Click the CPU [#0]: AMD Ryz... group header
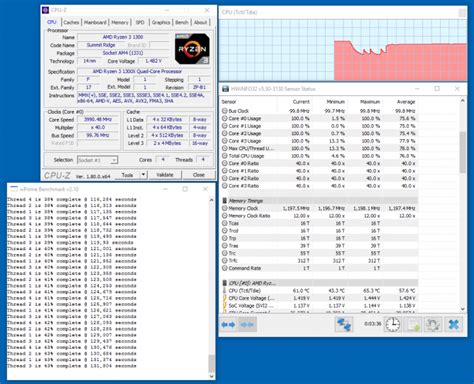Image resolution: width=474 pixels, height=384 pixels. [x=319, y=283]
